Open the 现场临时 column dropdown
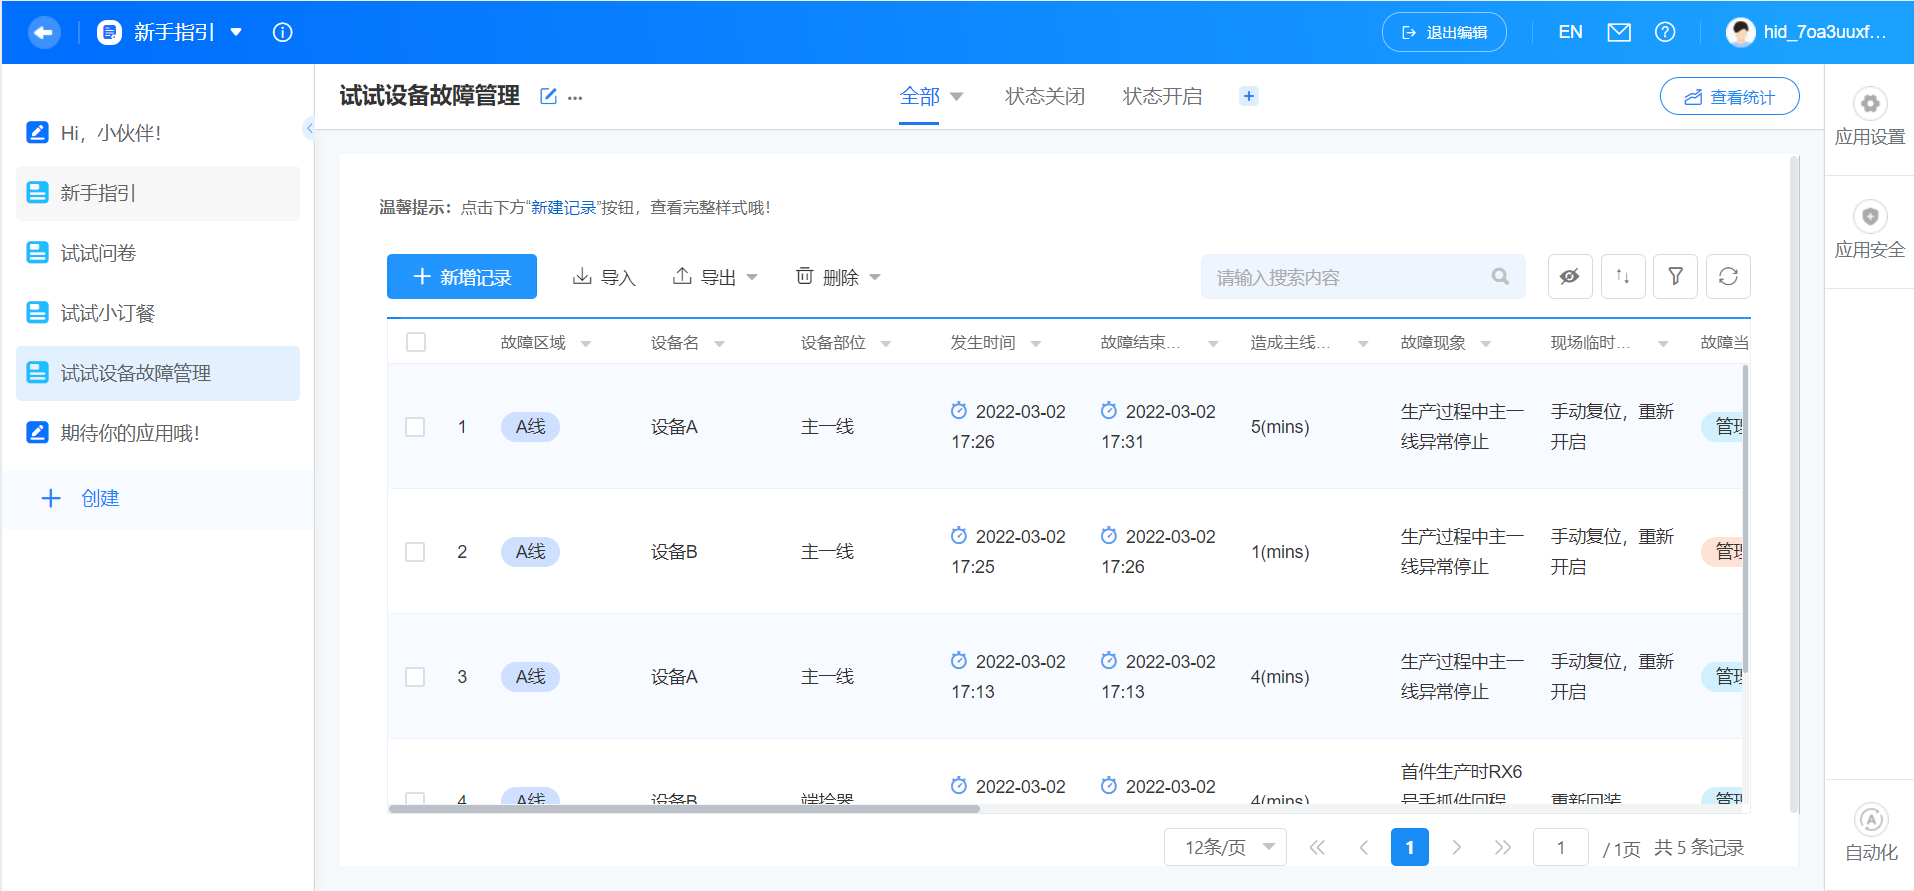The width and height of the screenshot is (1914, 891). (1663, 344)
